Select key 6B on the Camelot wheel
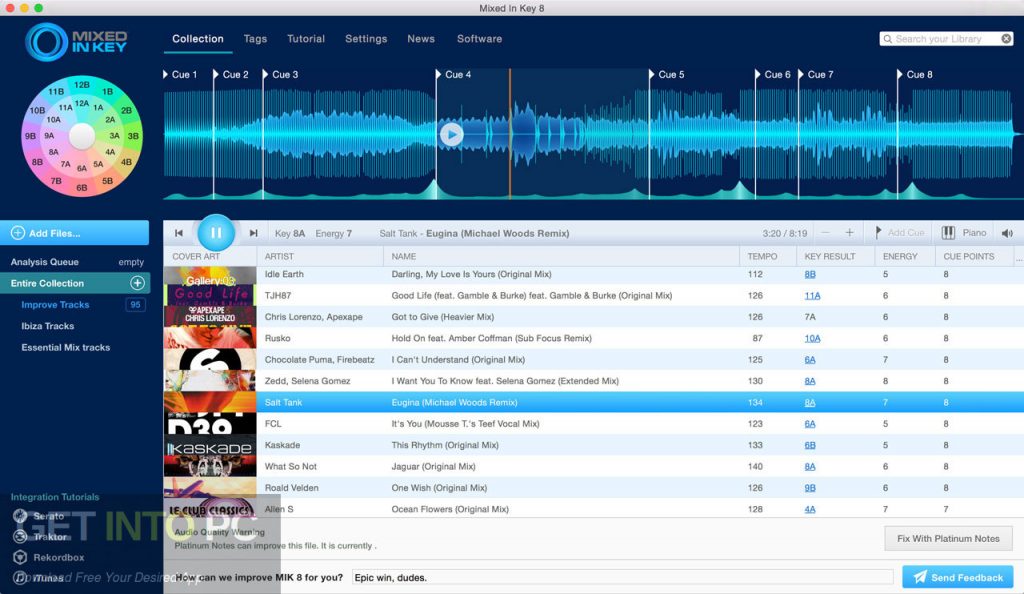Image resolution: width=1024 pixels, height=594 pixels. pyautogui.click(x=82, y=187)
